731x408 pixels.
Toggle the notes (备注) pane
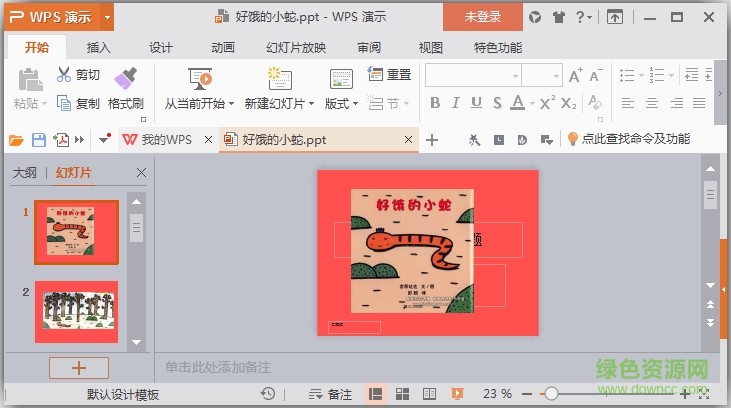pos(329,394)
